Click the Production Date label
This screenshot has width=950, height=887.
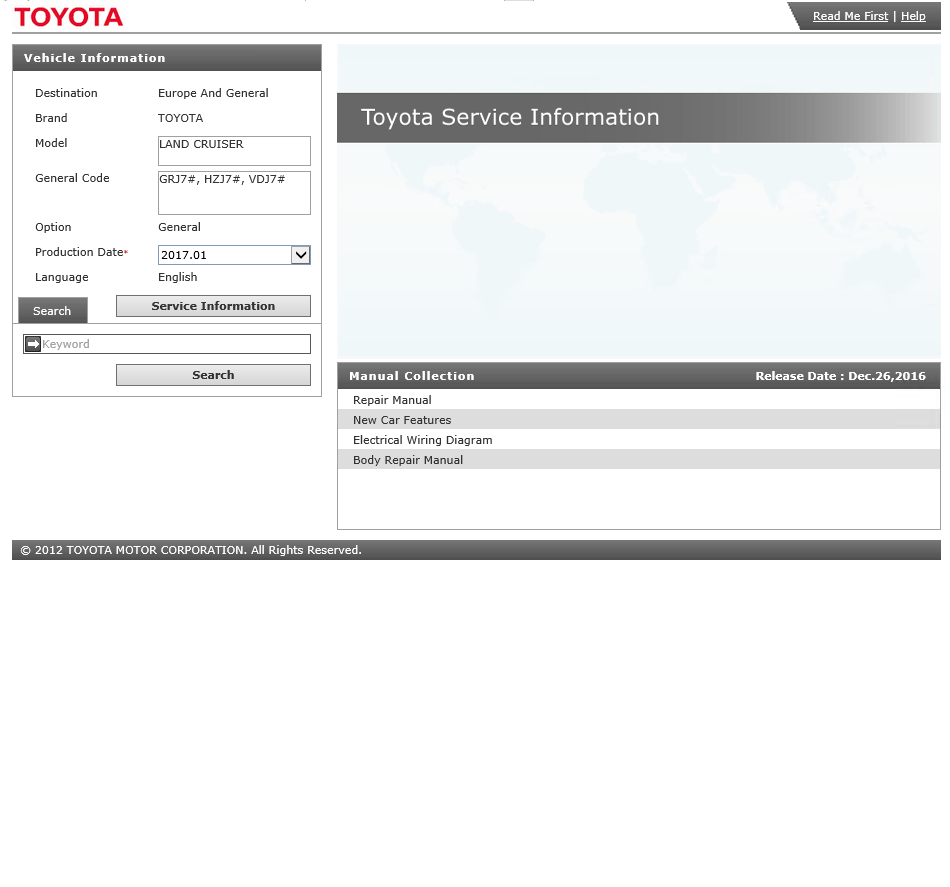[x=81, y=252]
